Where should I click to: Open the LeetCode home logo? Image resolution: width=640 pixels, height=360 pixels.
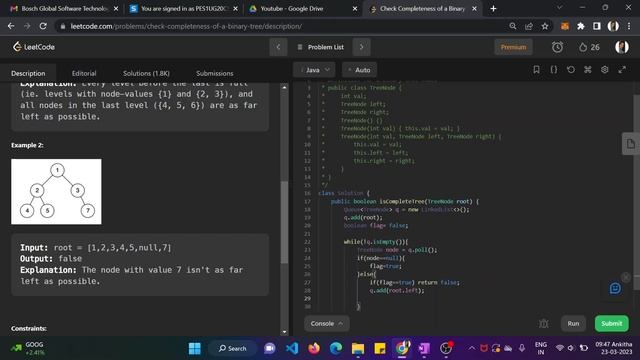tap(33, 47)
